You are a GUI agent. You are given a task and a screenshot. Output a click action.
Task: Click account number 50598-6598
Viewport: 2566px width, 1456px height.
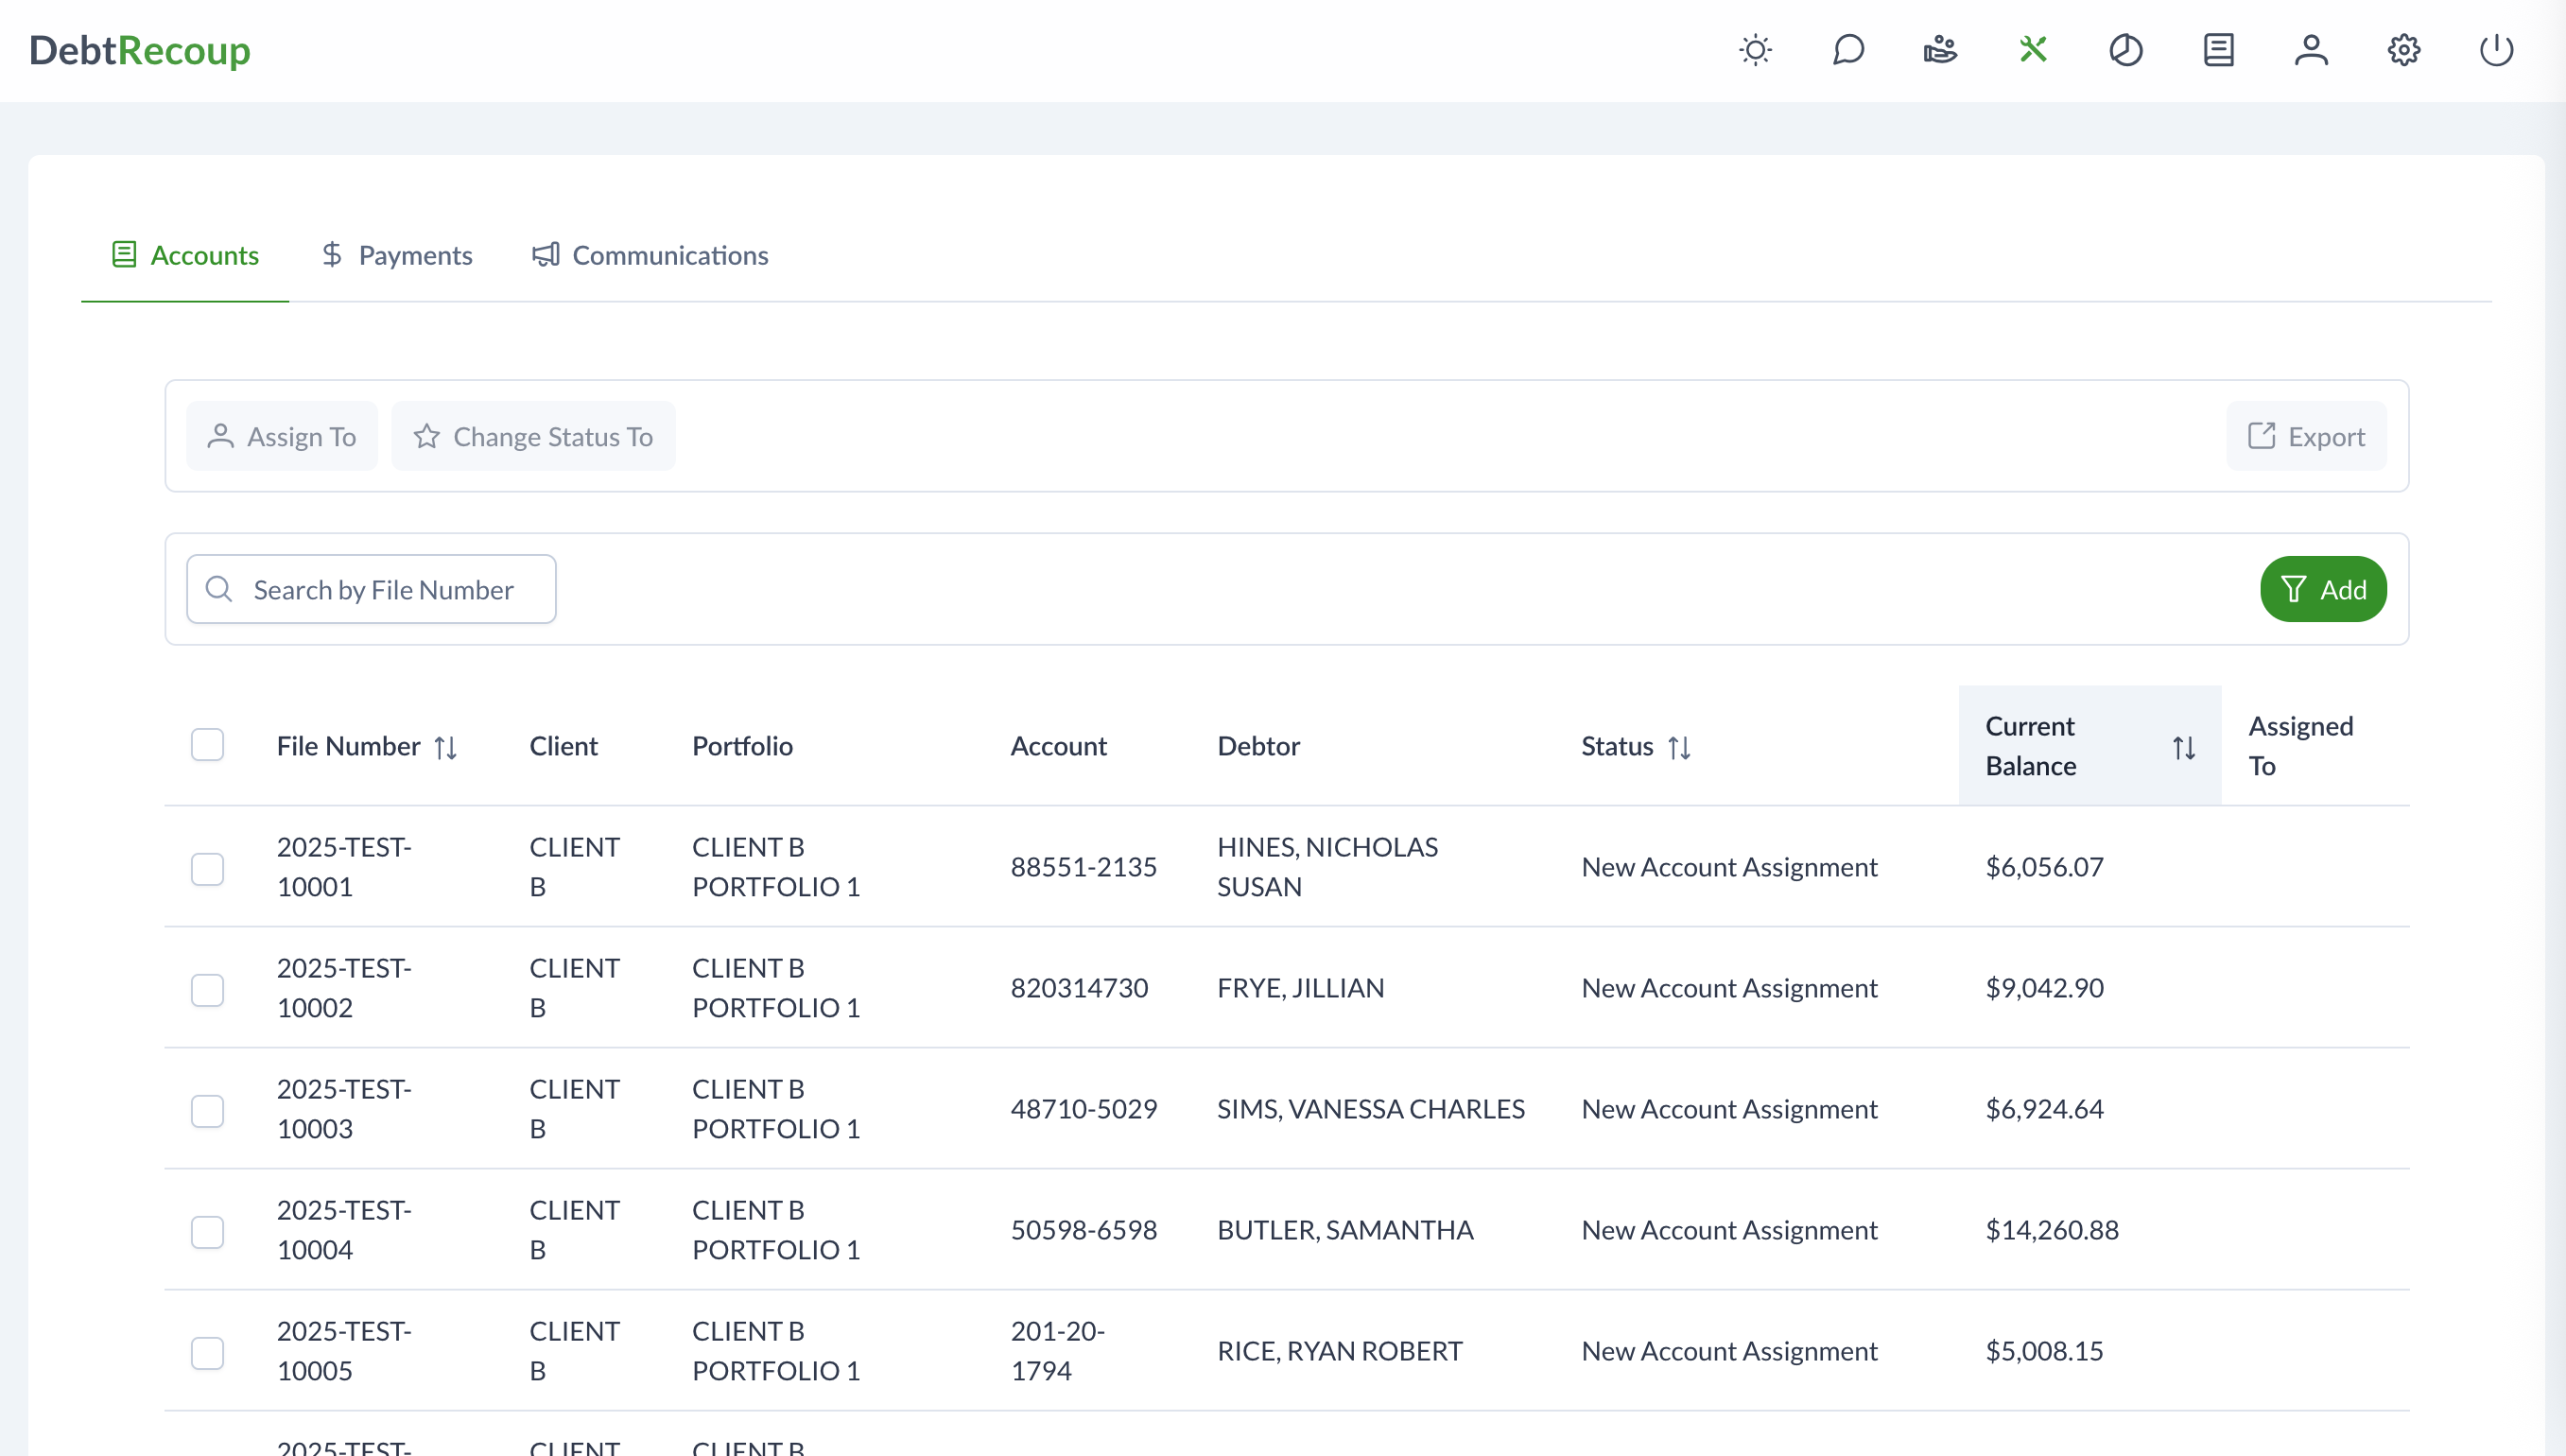1083,1230
